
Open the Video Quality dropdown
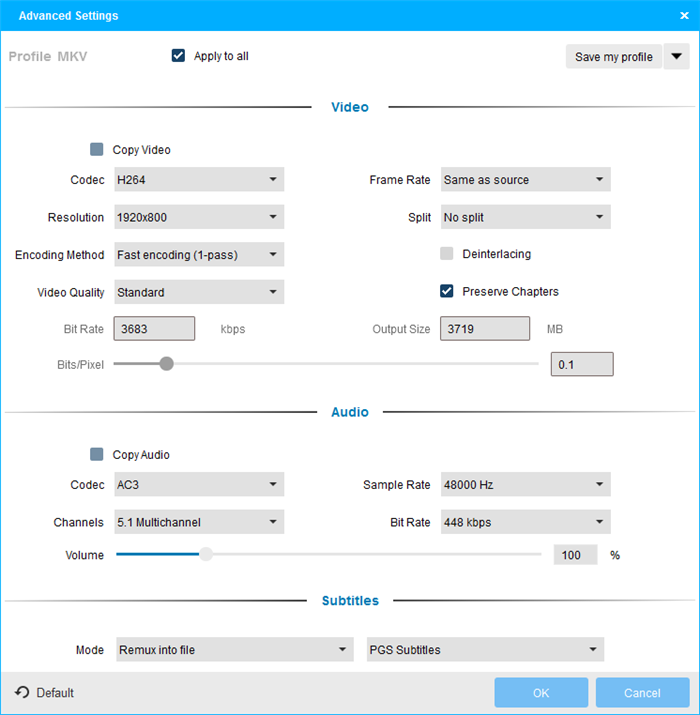199,292
